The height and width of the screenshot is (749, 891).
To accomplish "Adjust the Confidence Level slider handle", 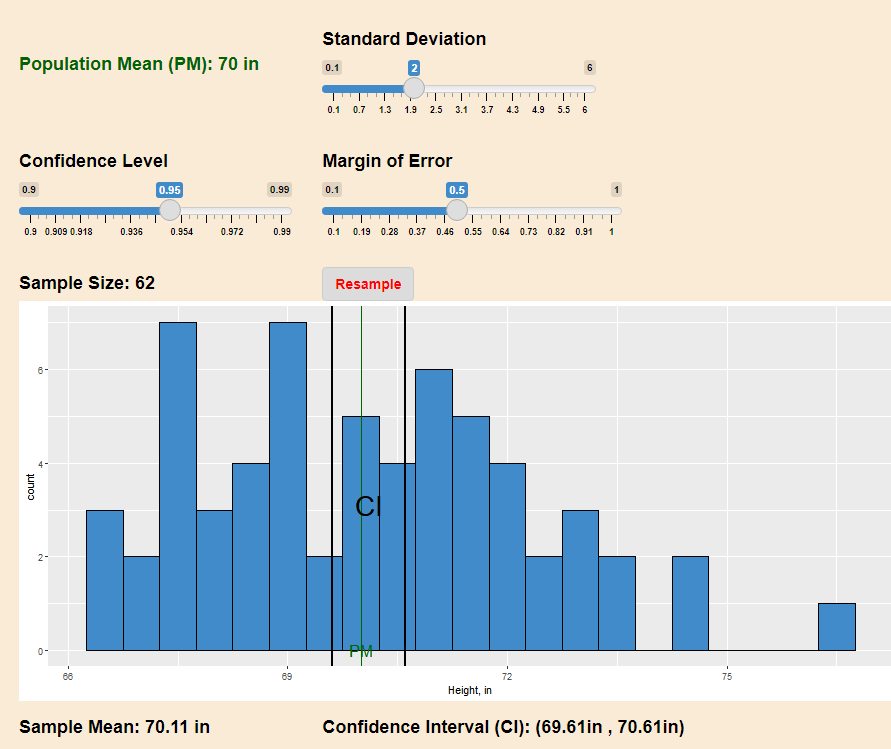I will pos(170,210).
